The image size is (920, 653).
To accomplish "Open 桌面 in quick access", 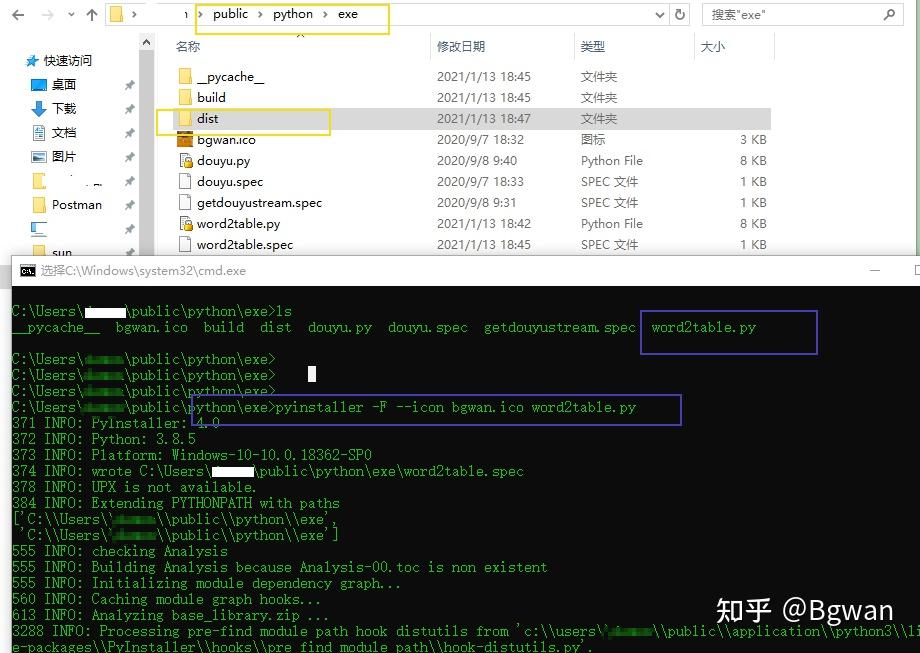I will (x=63, y=84).
